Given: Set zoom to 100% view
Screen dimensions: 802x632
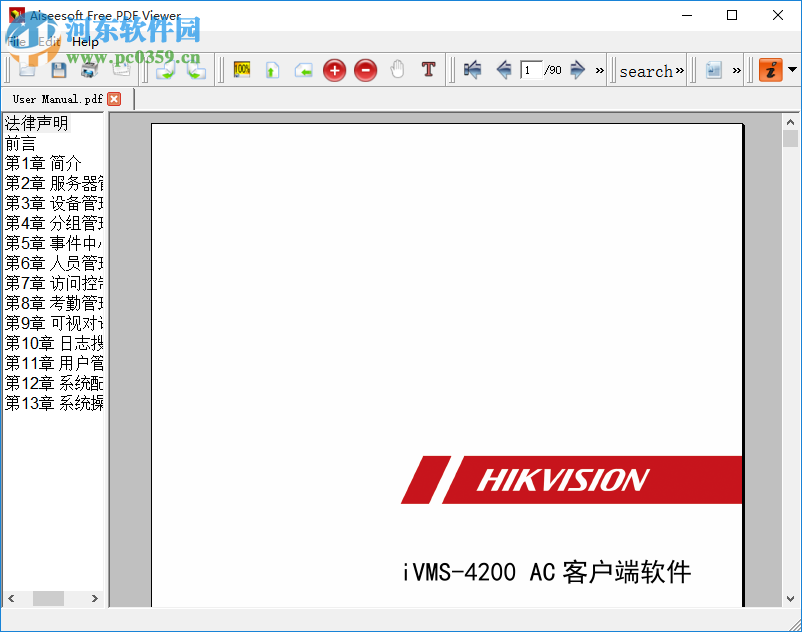Looking at the screenshot, I should [240, 70].
